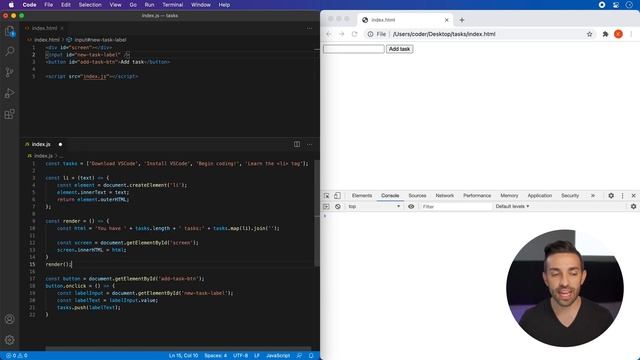Switch to the Sources tab in DevTools
Image resolution: width=640 pixels, height=360 pixels.
pos(417,196)
